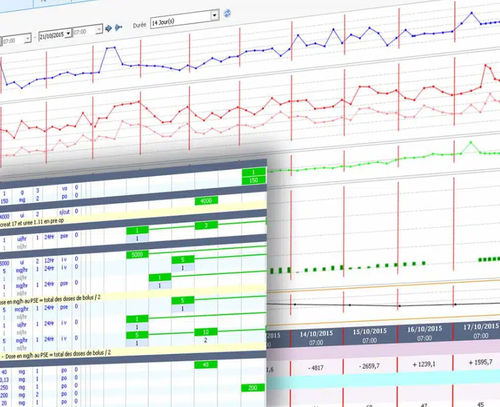Click the green 4000 dose cell

pos(206,201)
